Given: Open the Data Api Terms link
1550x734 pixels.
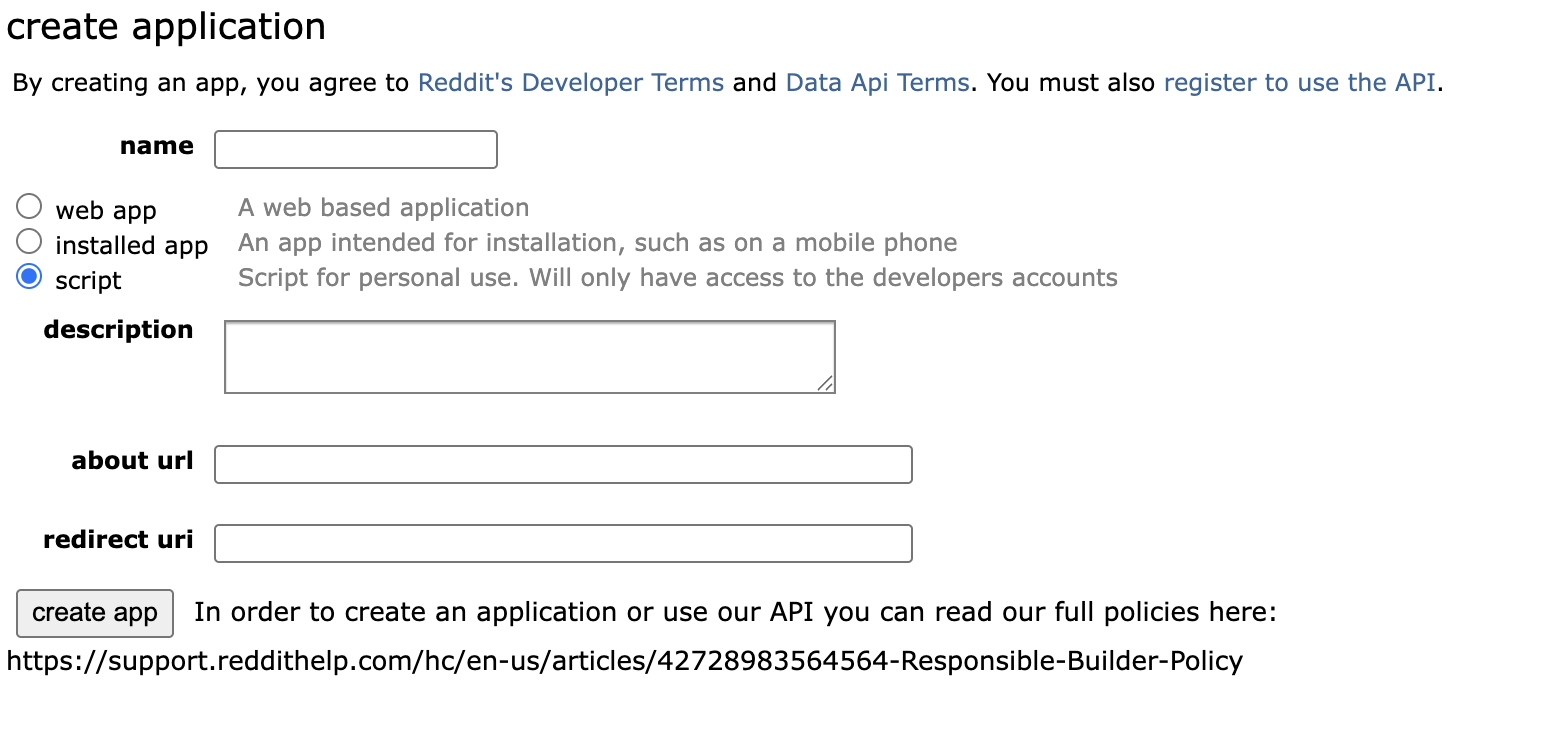Looking at the screenshot, I should coord(877,83).
